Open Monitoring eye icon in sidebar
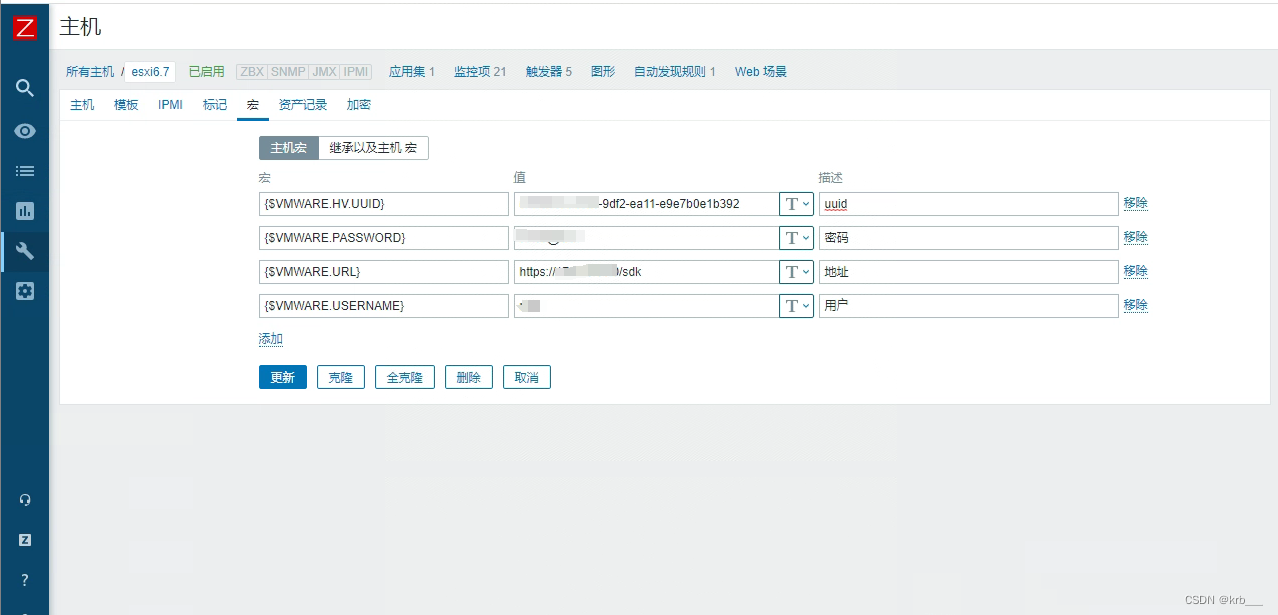 tap(25, 131)
